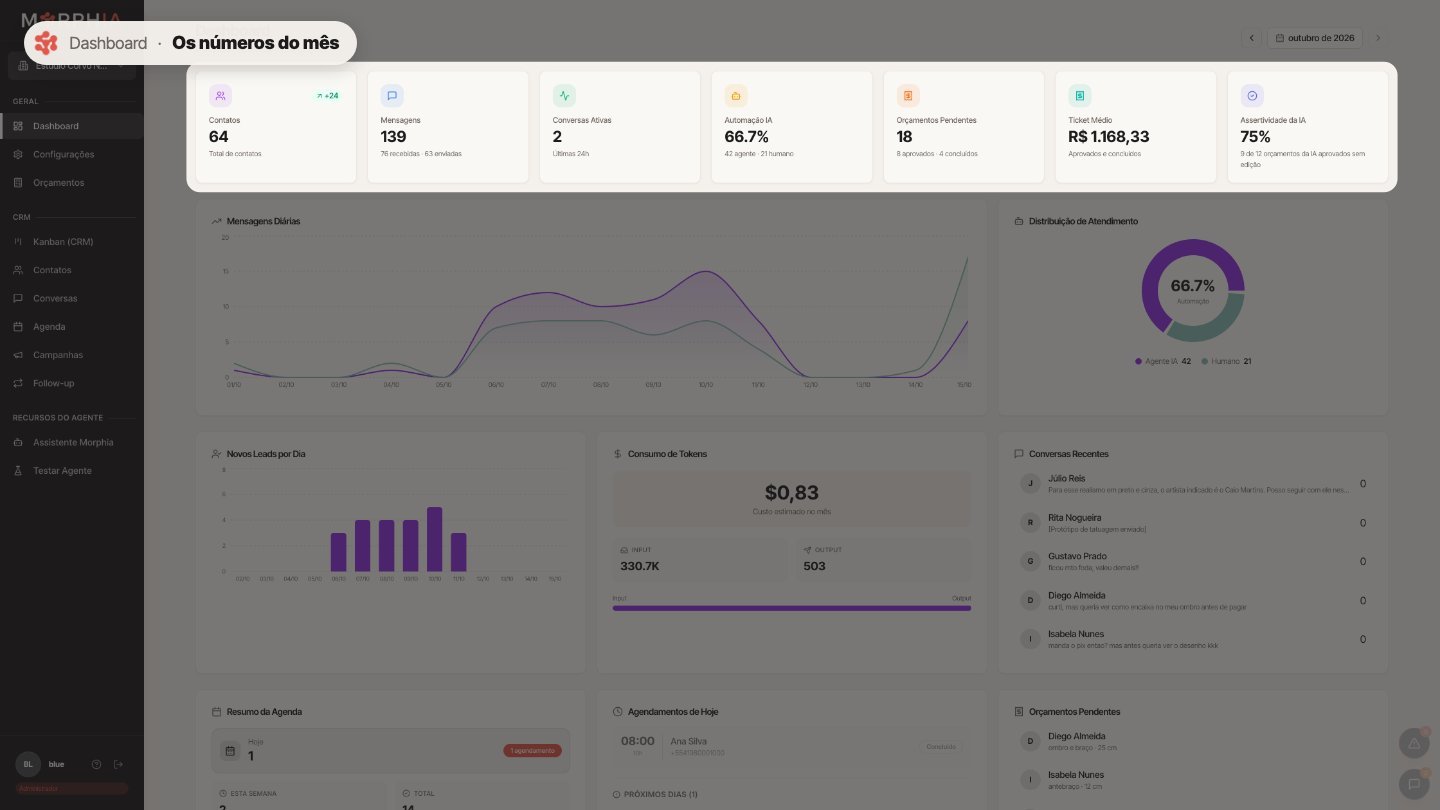The width and height of the screenshot is (1440, 810).
Task: Open Isabela Nunes antebraço pending quote
Action: tap(1193, 779)
